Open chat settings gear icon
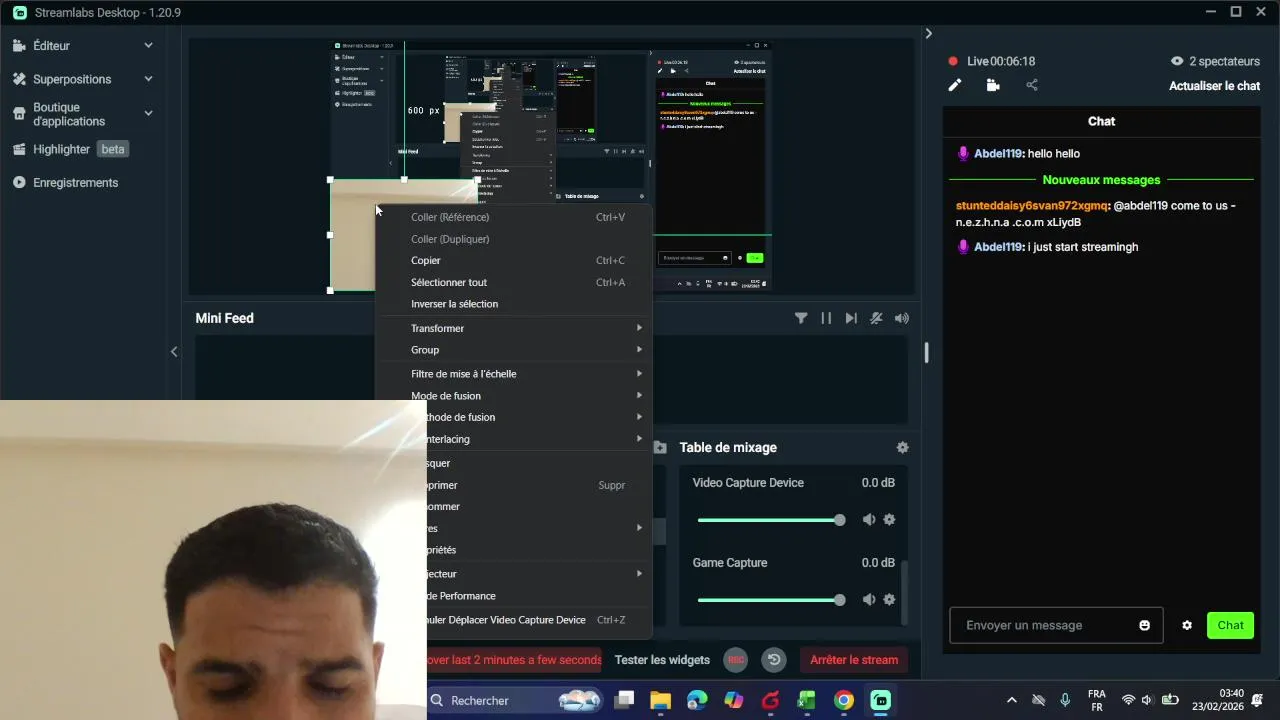The height and width of the screenshot is (720, 1280). (x=1187, y=626)
